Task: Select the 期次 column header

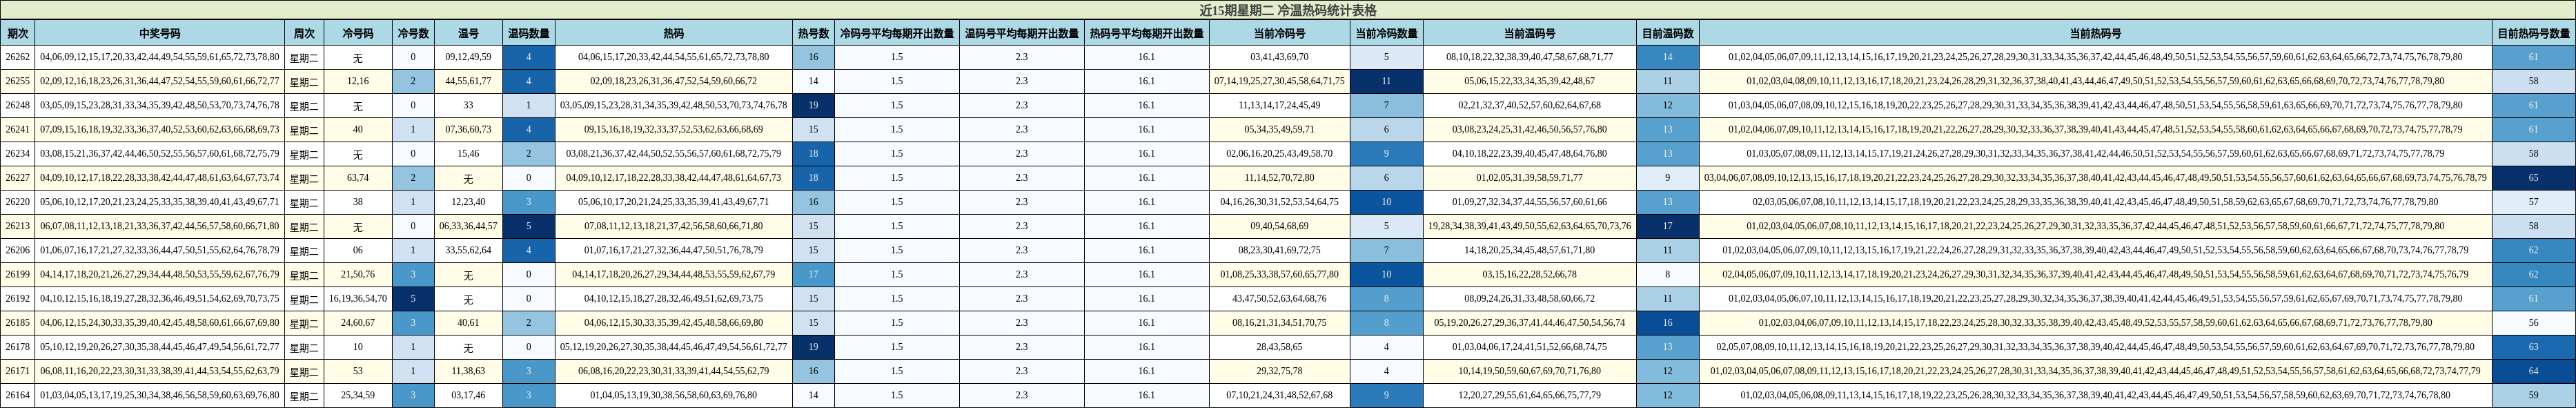Action: click(x=18, y=33)
